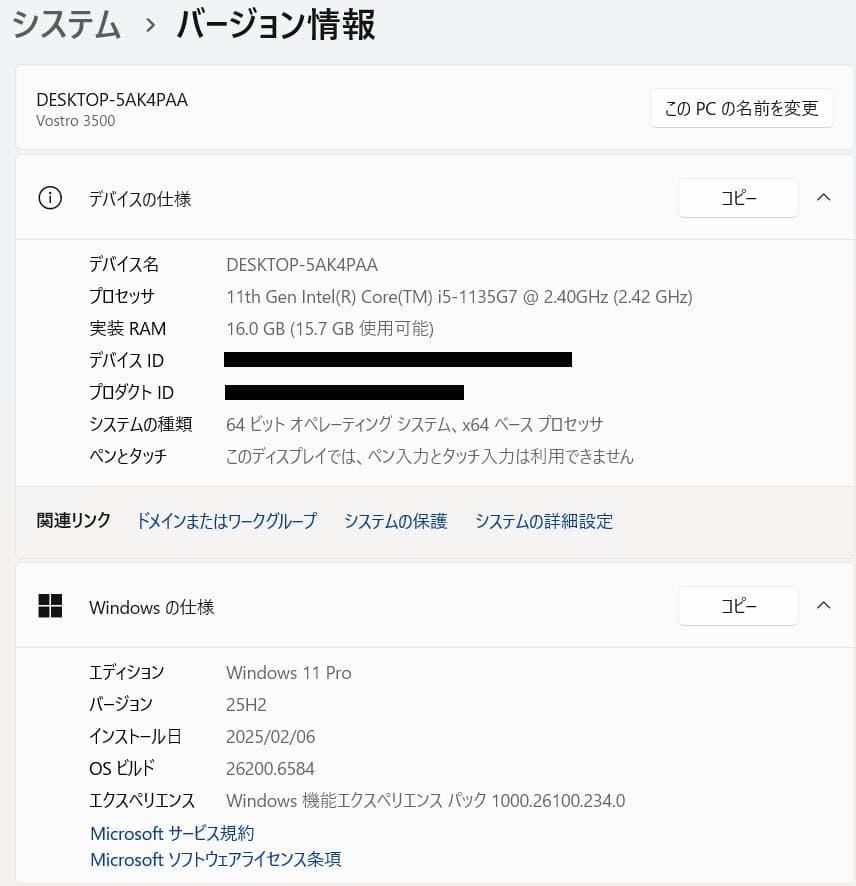Copy the device specifications with the コピー button

click(738, 197)
